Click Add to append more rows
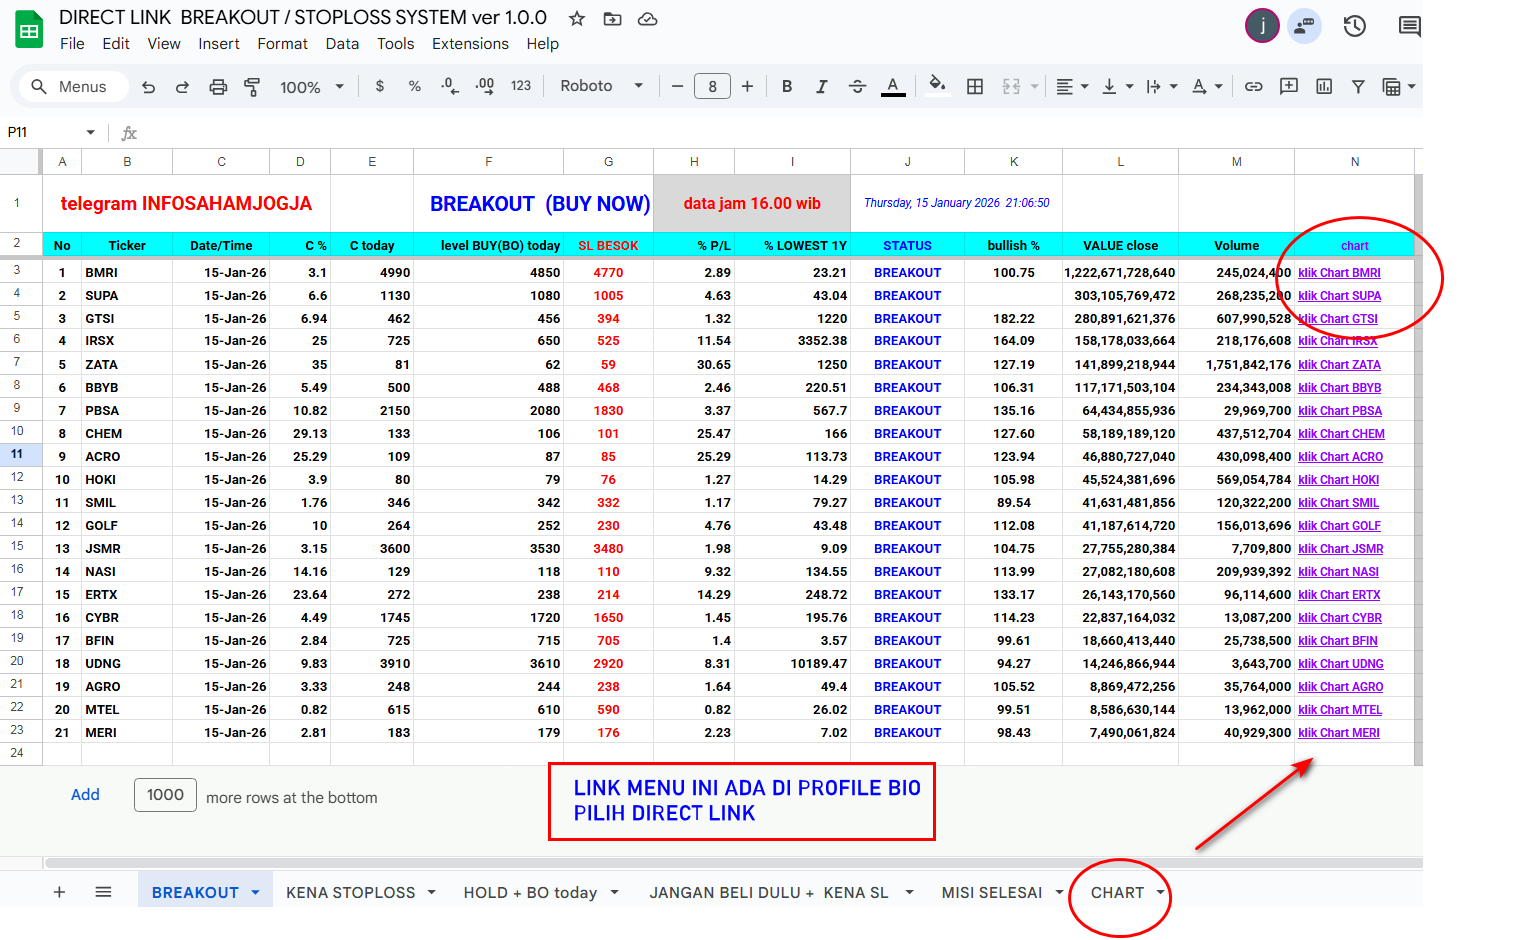Image resolution: width=1530 pixels, height=940 pixels. point(85,795)
